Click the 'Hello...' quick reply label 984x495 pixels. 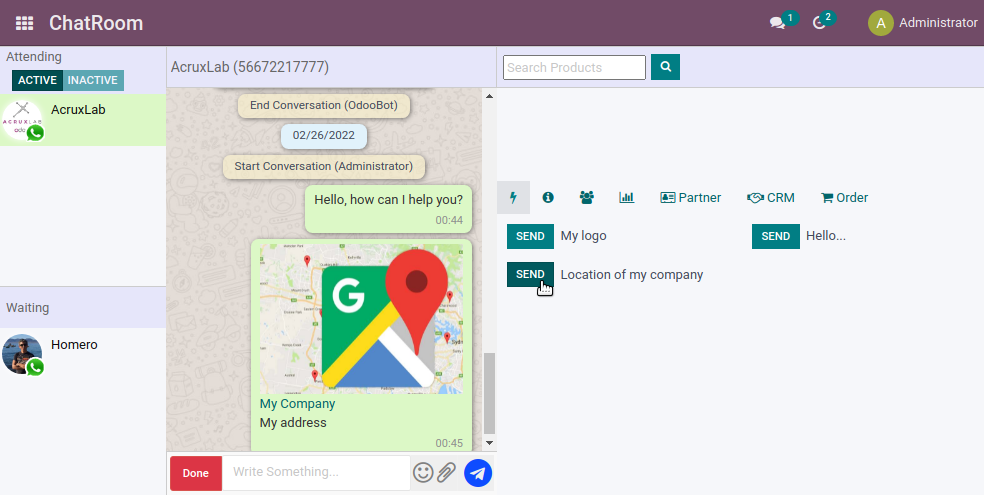(826, 237)
